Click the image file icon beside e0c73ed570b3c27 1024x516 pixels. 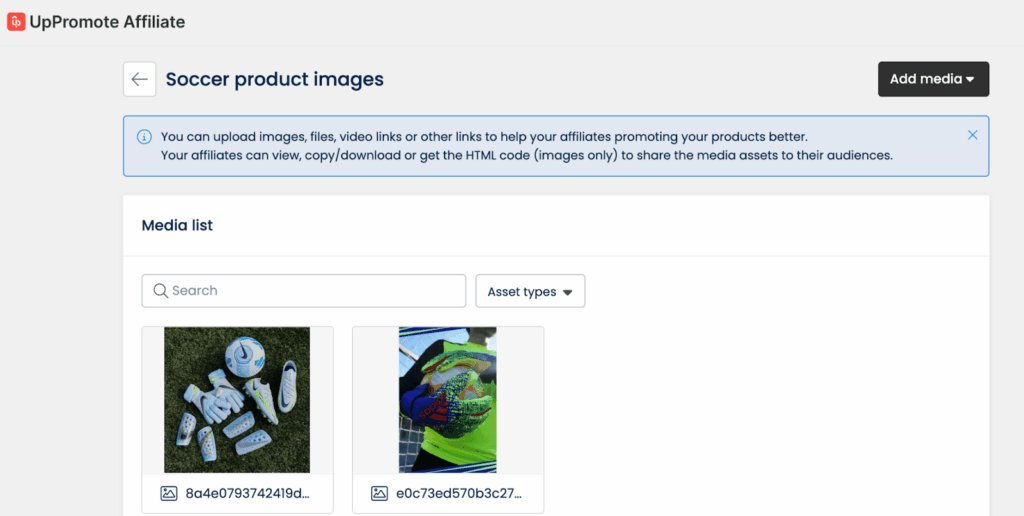coord(379,493)
